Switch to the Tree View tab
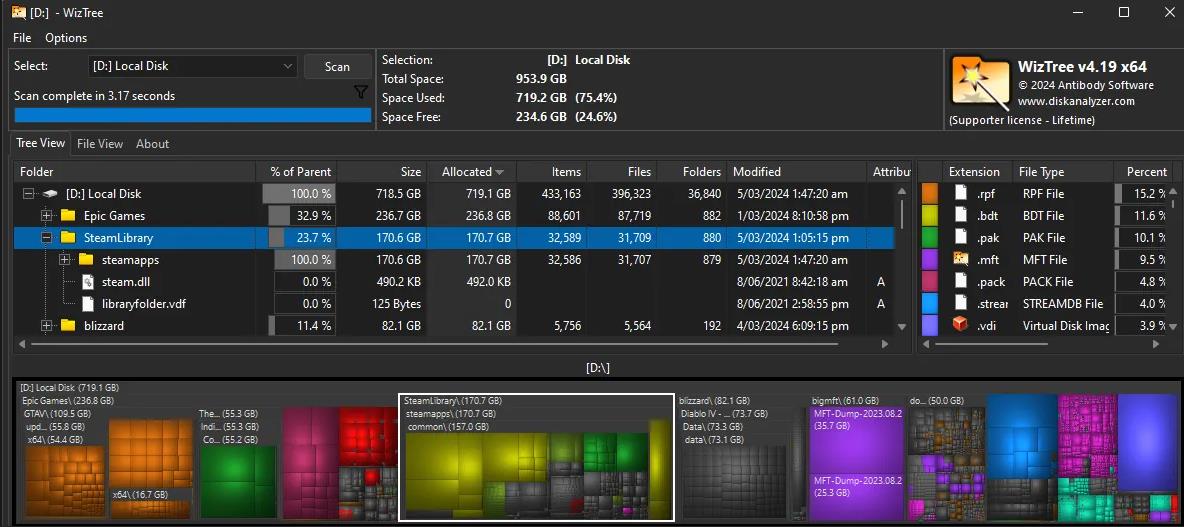The height and width of the screenshot is (527, 1184). 41,143
